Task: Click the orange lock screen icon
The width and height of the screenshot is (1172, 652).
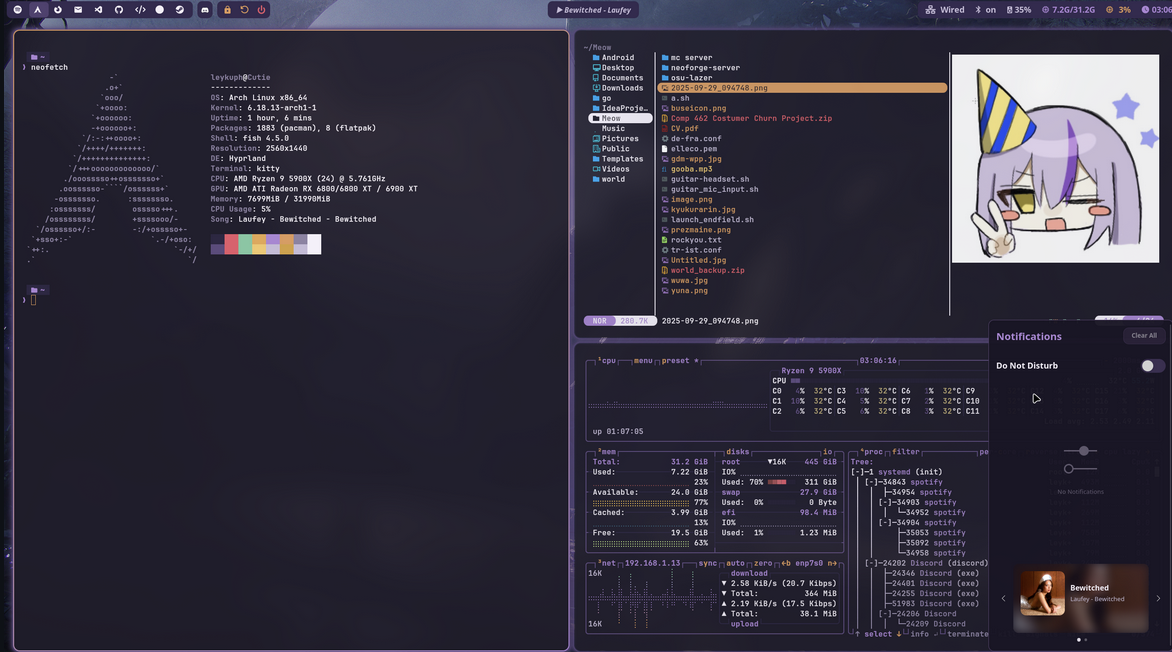Action: click(227, 10)
